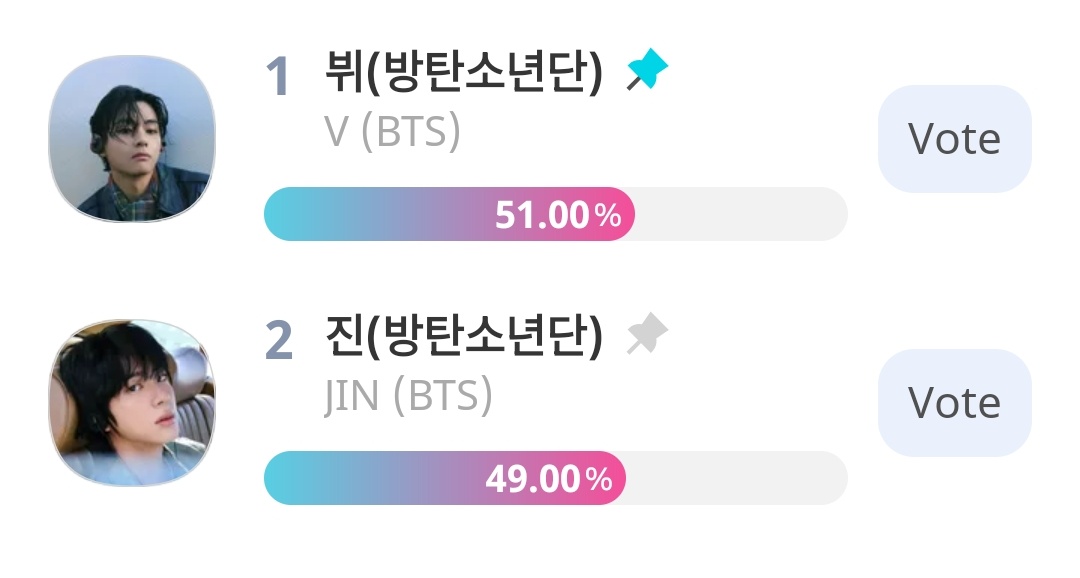Open JIN's profile photo thumbnail
Screen dimensions: 1080x578
click(x=132, y=402)
